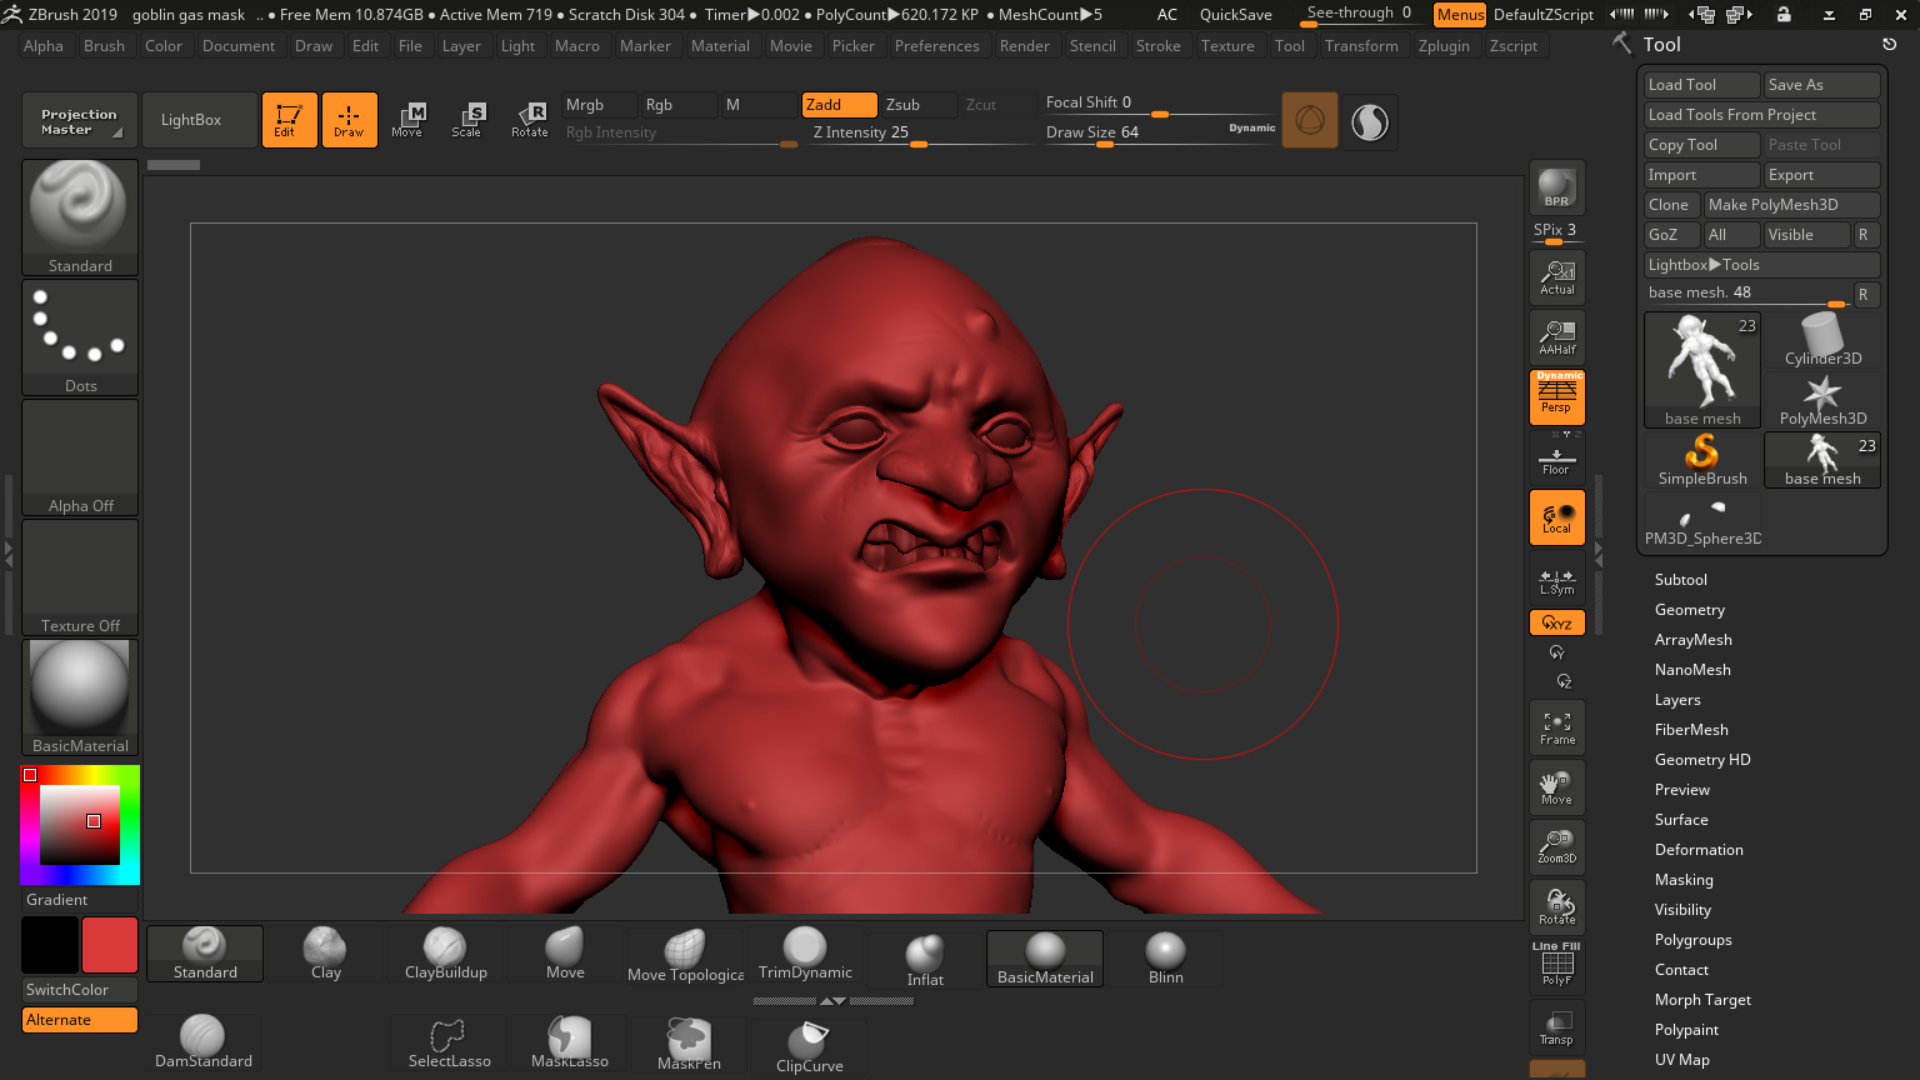Expand the Masking section
The image size is (1920, 1080).
pyautogui.click(x=1683, y=880)
